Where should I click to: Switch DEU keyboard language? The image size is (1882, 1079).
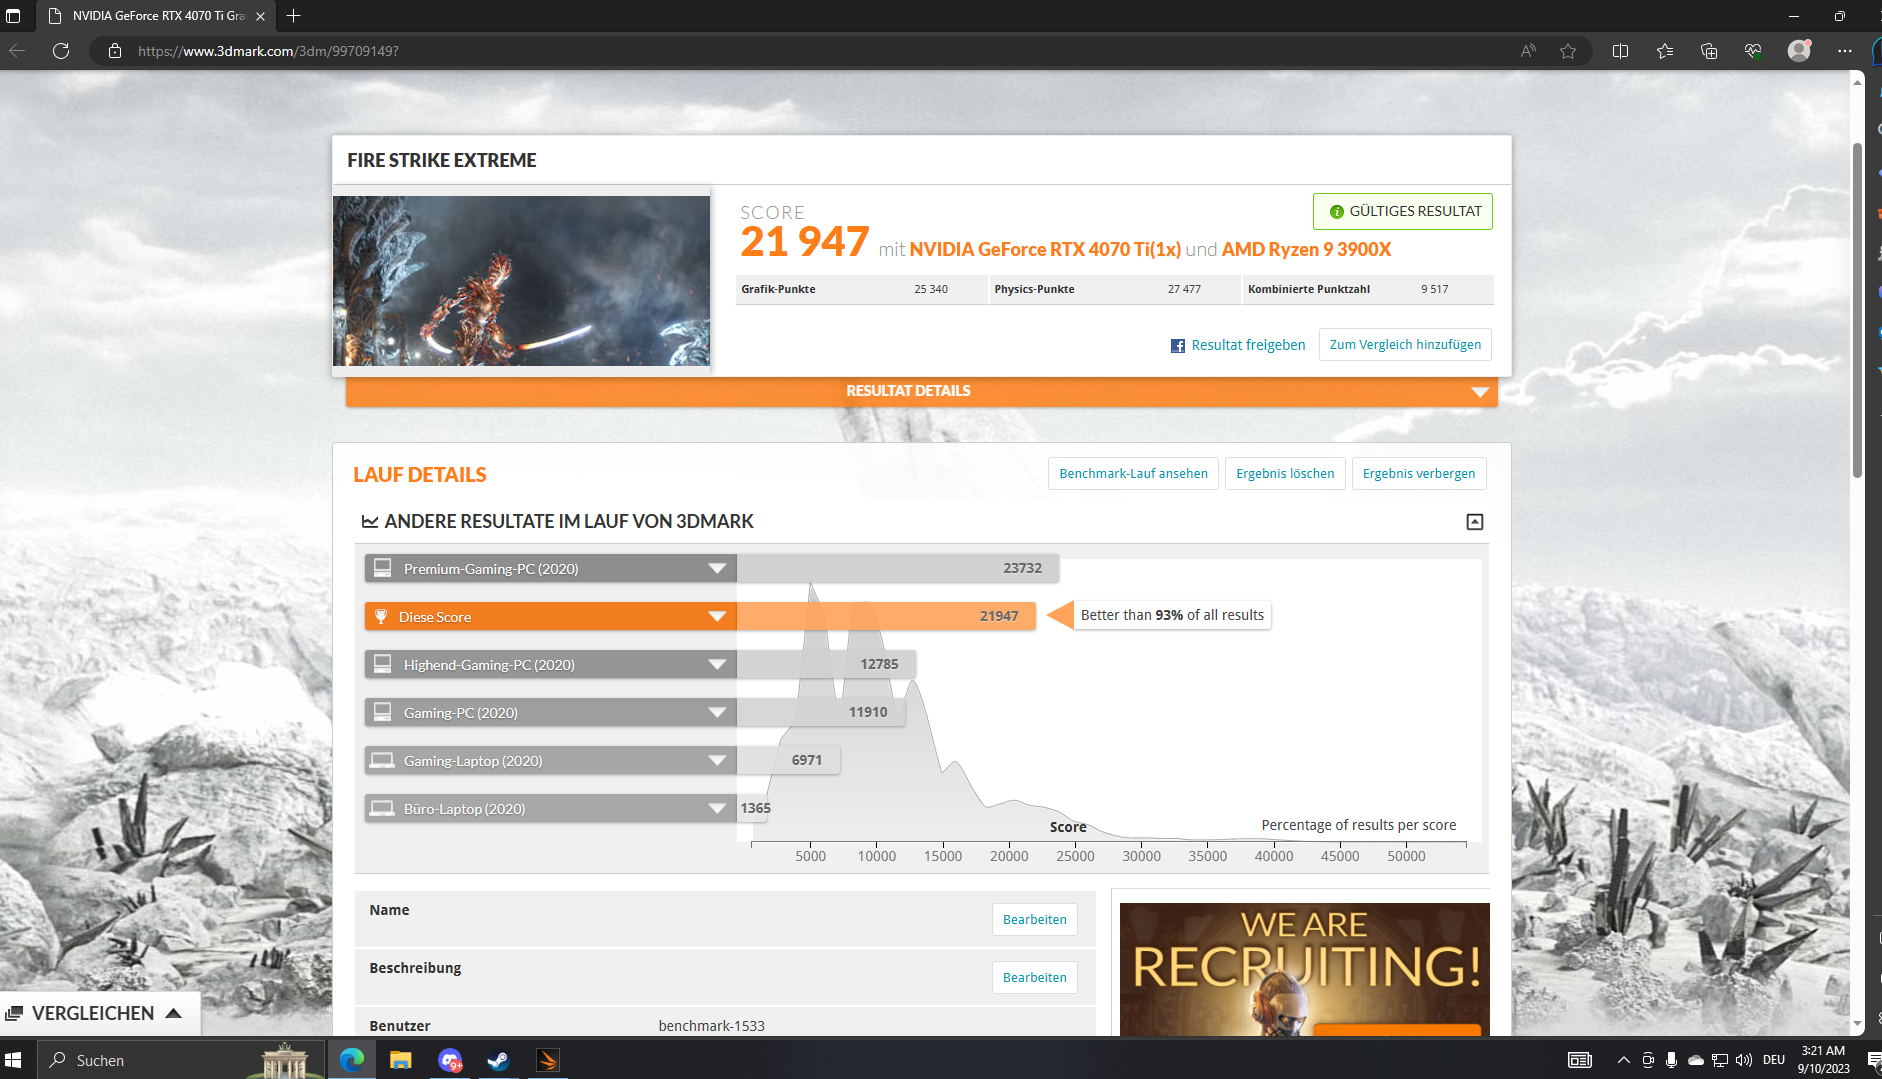1774,1060
